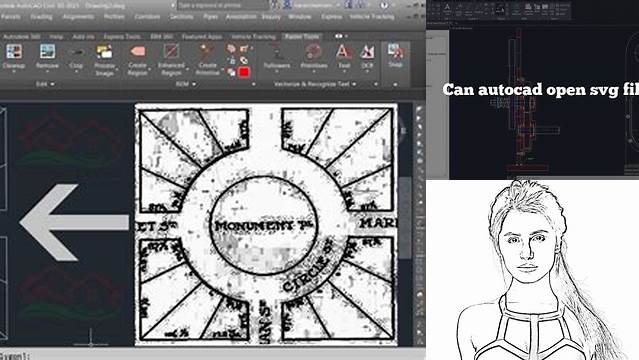Activate the Enhanced Region tool

(x=171, y=60)
